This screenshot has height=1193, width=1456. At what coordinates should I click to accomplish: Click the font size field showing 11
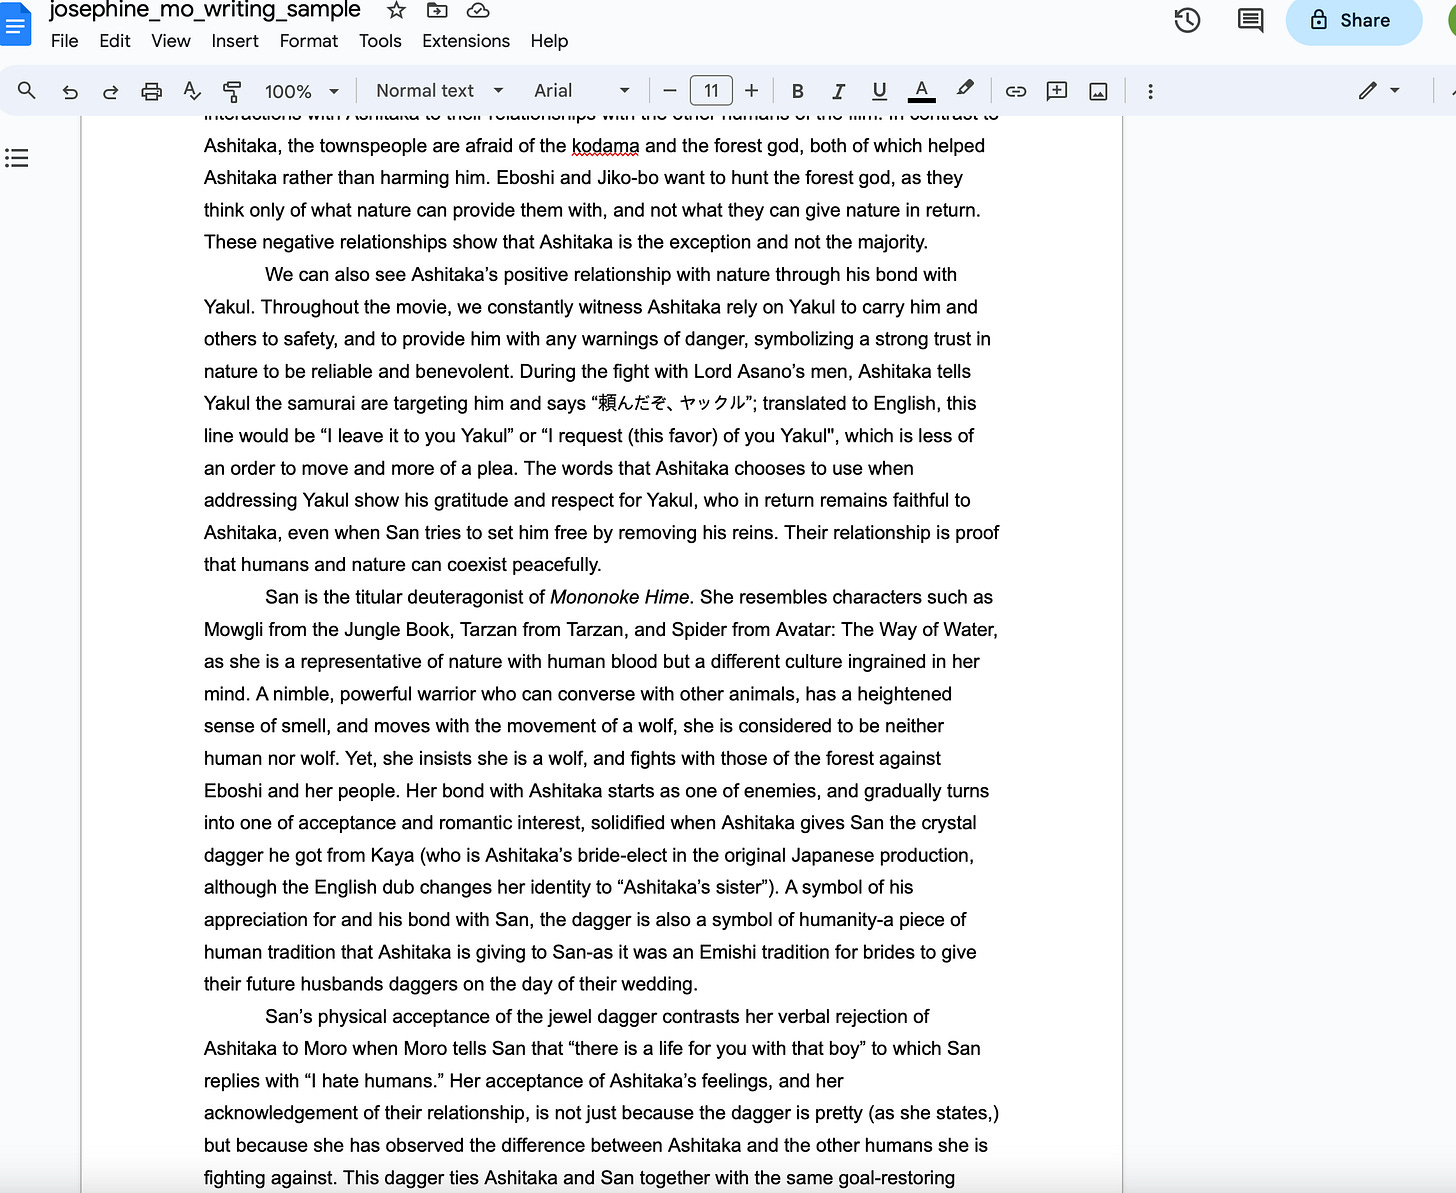[x=711, y=91]
